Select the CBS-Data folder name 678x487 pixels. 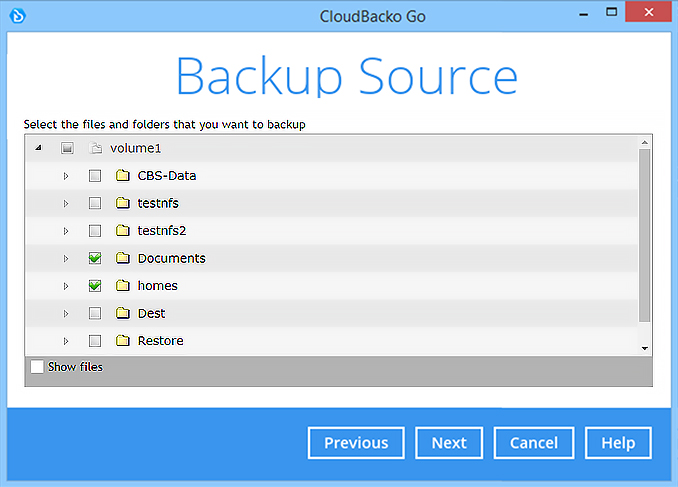click(167, 176)
